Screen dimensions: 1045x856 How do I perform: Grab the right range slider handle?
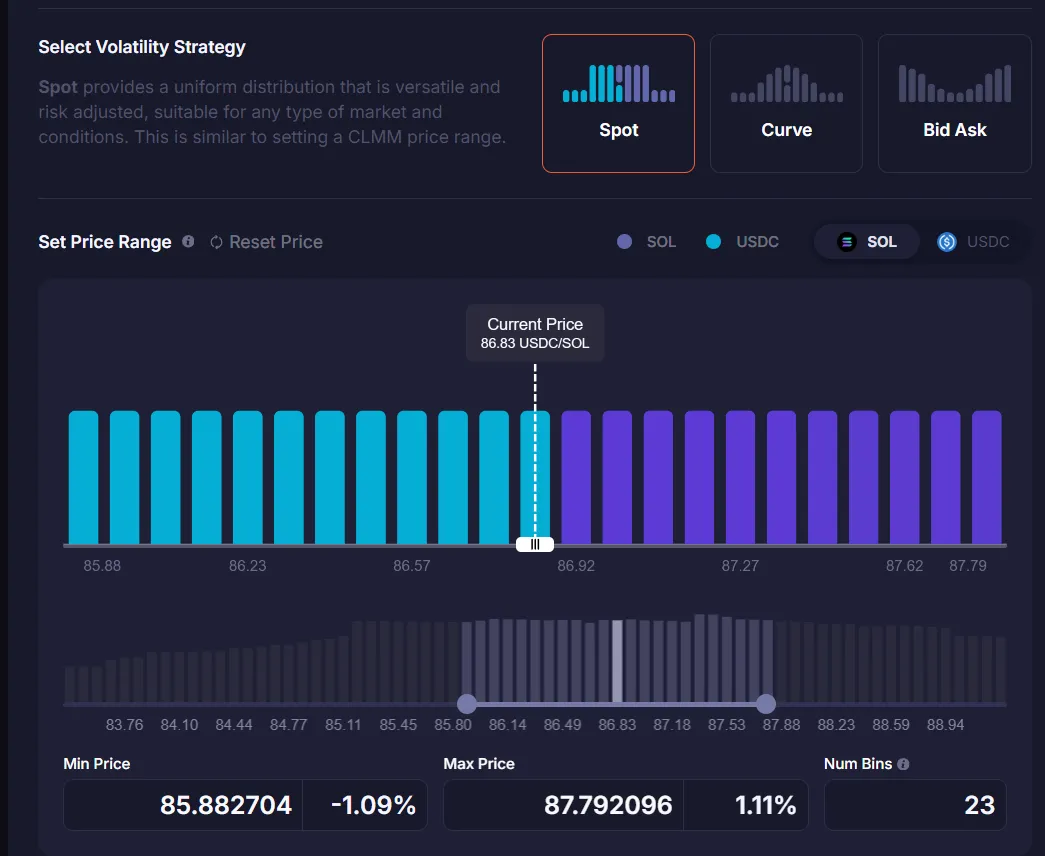(x=766, y=704)
